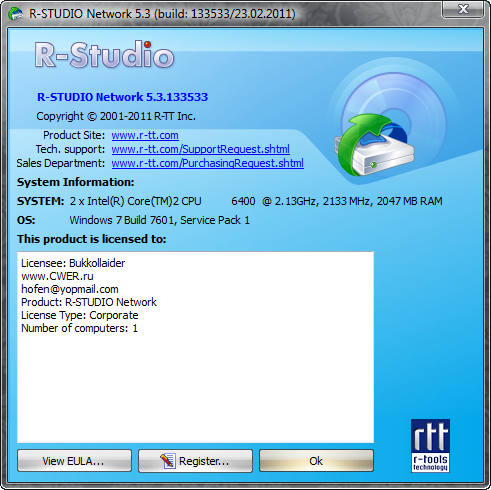Click the Number of computers: 1 line
This screenshot has height=490, width=491.
79,328
